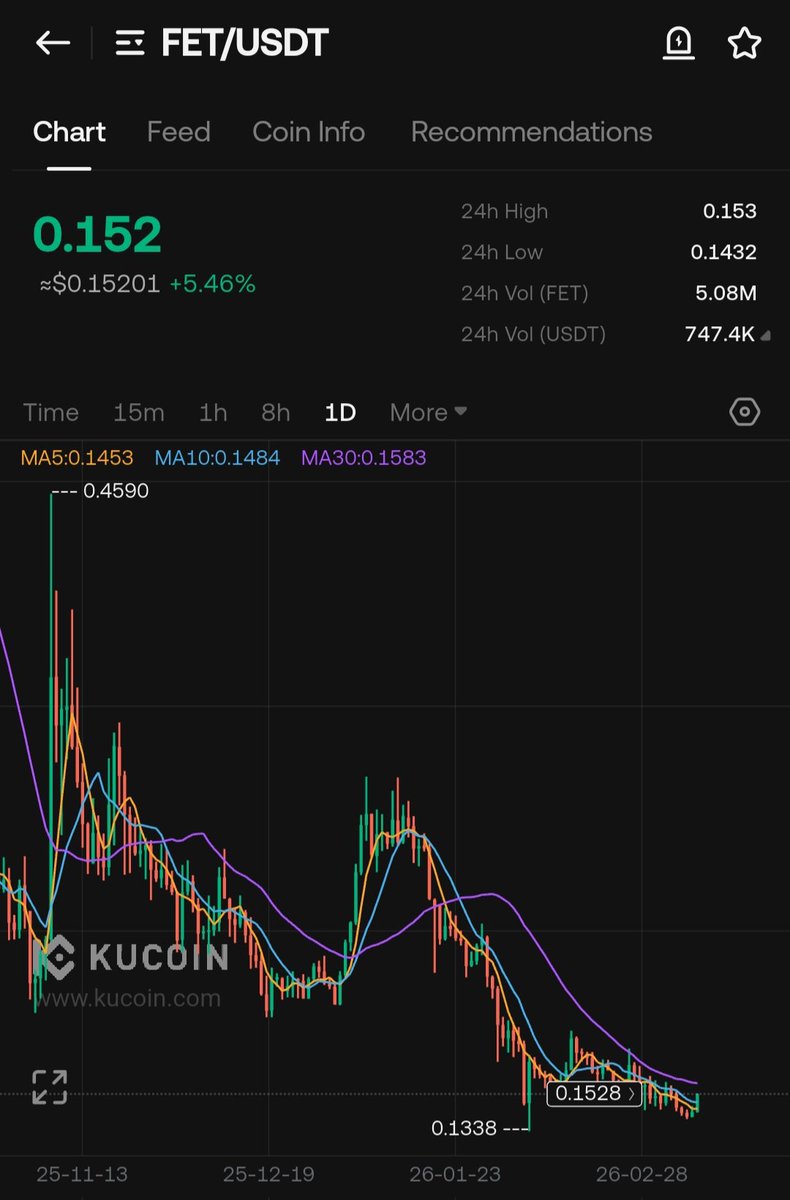The image size is (790, 1200).
Task: Open the Coin Info tab
Action: 308,132
